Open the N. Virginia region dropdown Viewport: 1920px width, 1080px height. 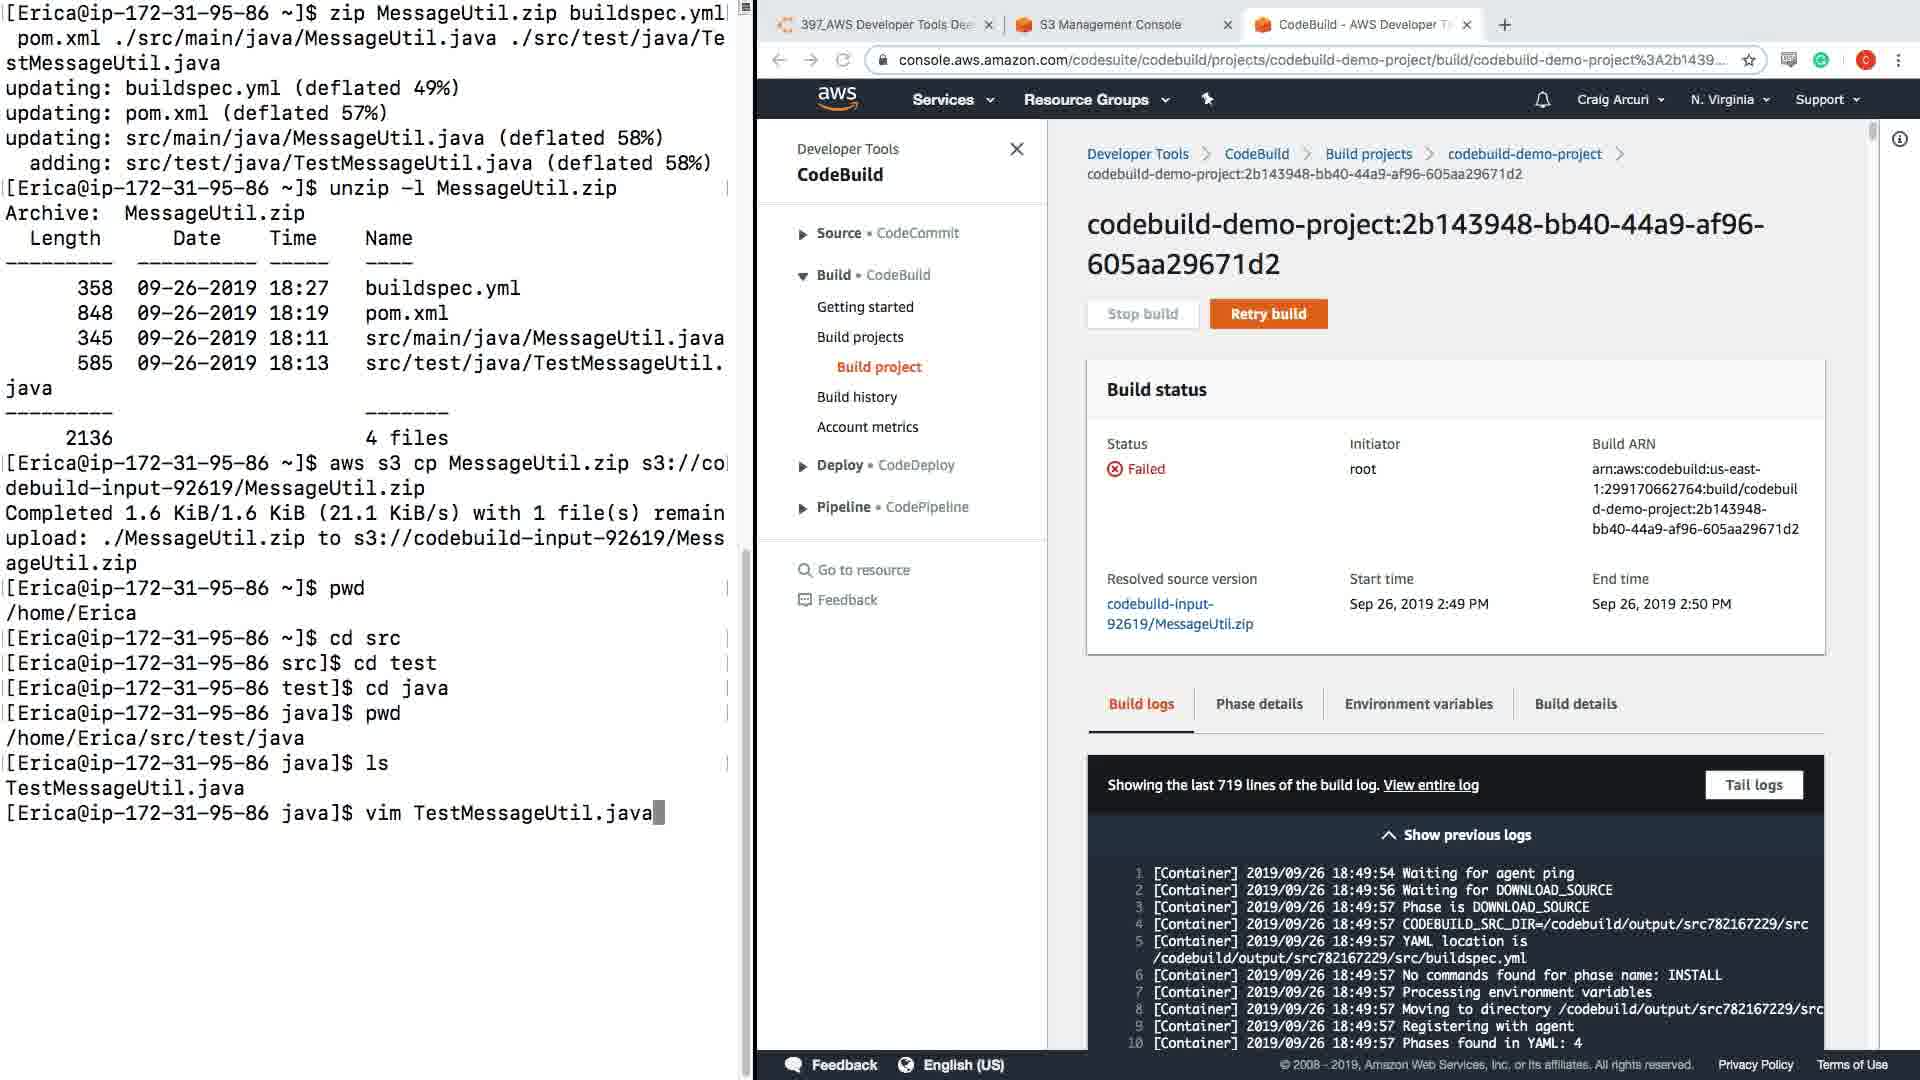[1729, 99]
